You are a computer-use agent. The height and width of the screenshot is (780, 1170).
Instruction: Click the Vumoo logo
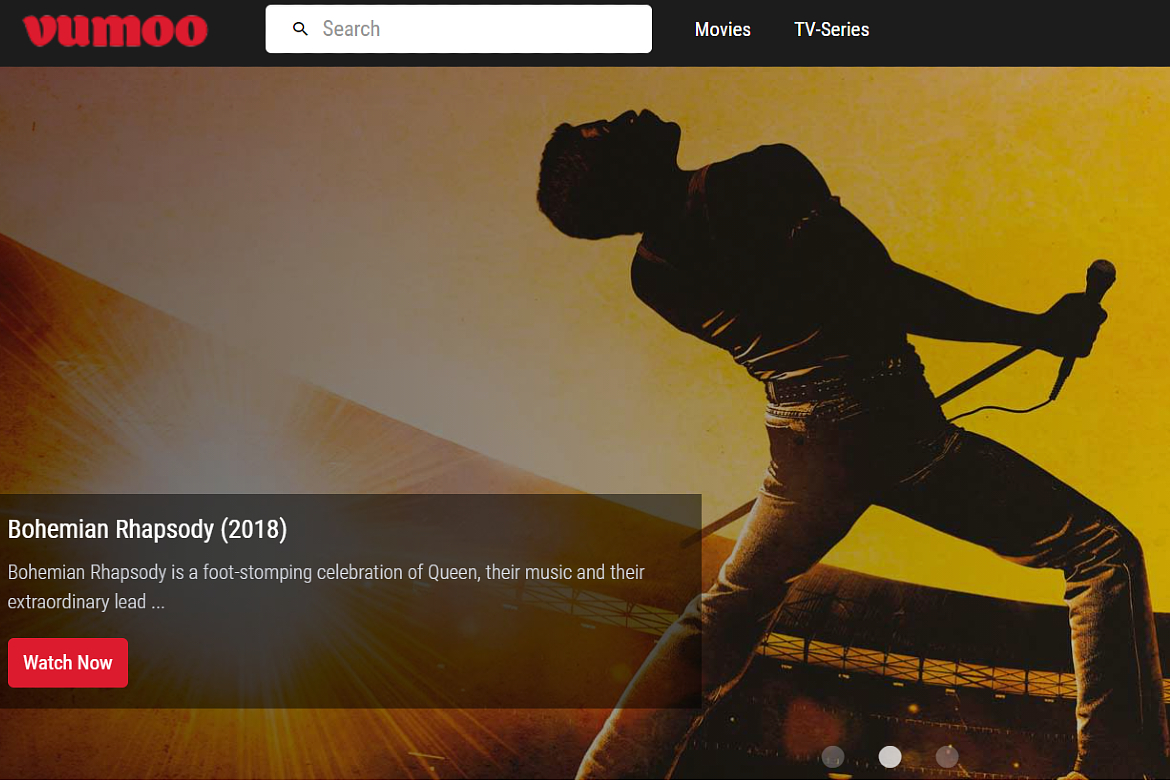pos(115,30)
